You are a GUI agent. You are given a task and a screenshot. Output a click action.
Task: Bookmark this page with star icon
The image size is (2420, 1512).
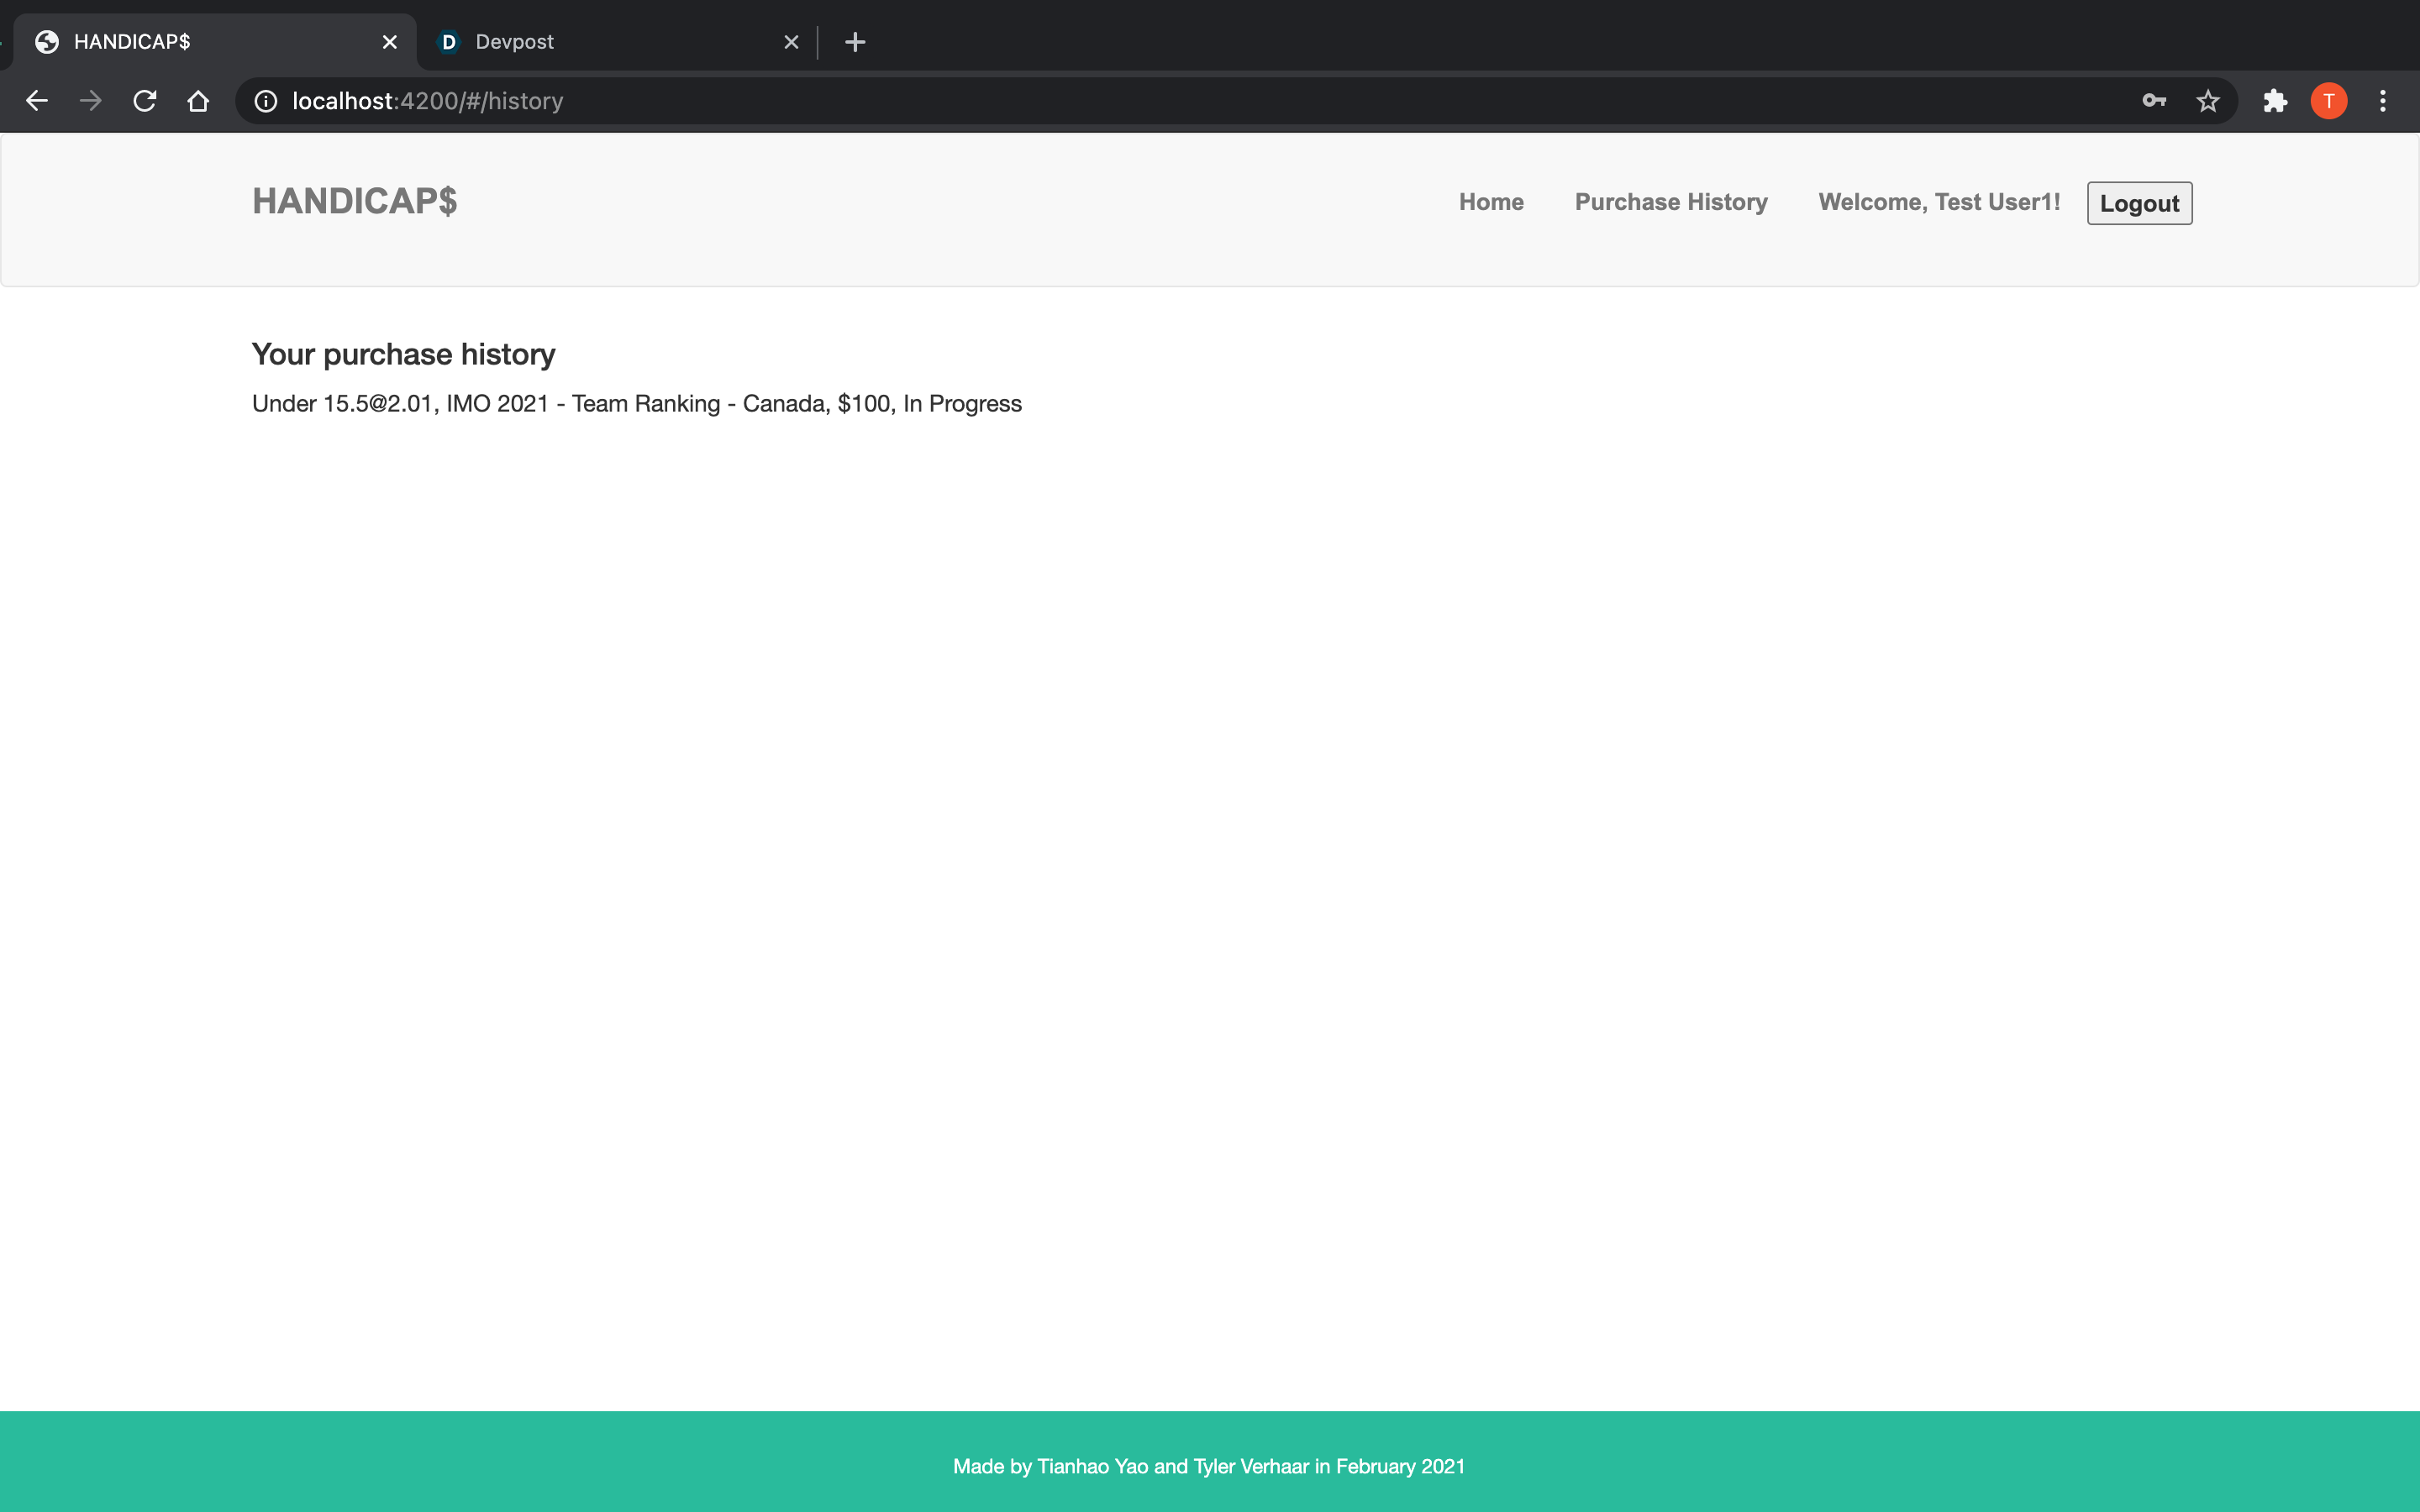pos(2207,101)
